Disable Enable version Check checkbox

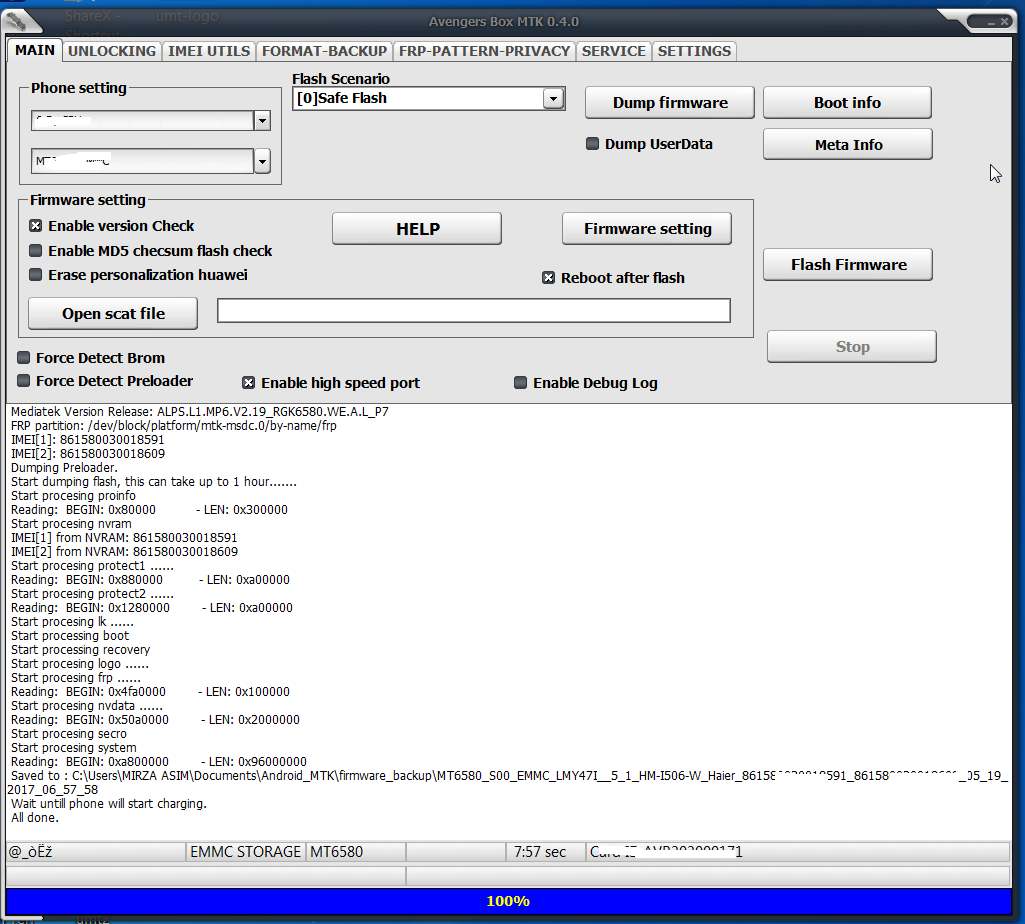click(36, 226)
